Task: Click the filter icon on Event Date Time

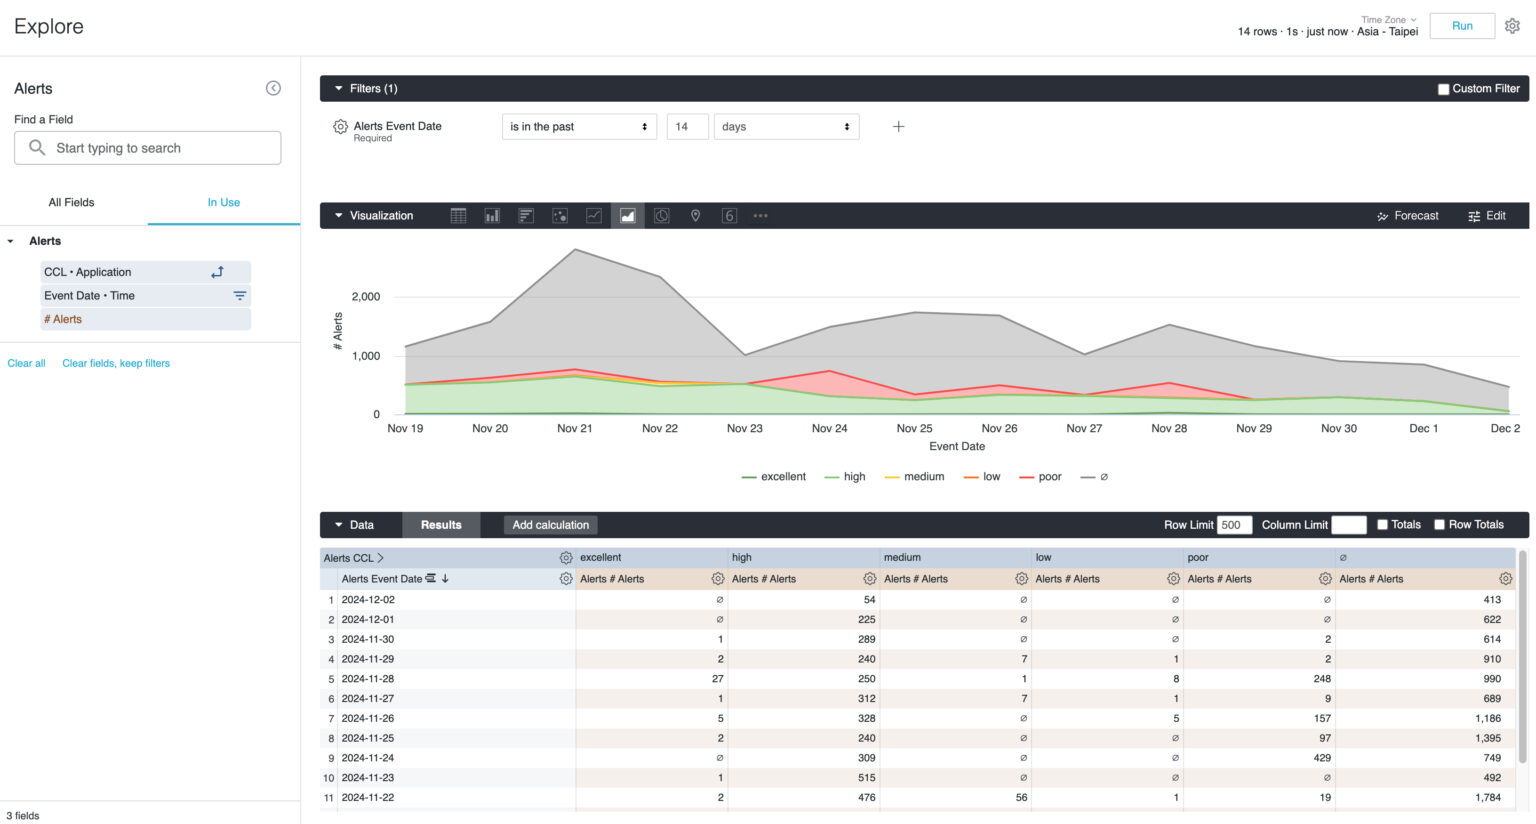Action: pos(240,296)
